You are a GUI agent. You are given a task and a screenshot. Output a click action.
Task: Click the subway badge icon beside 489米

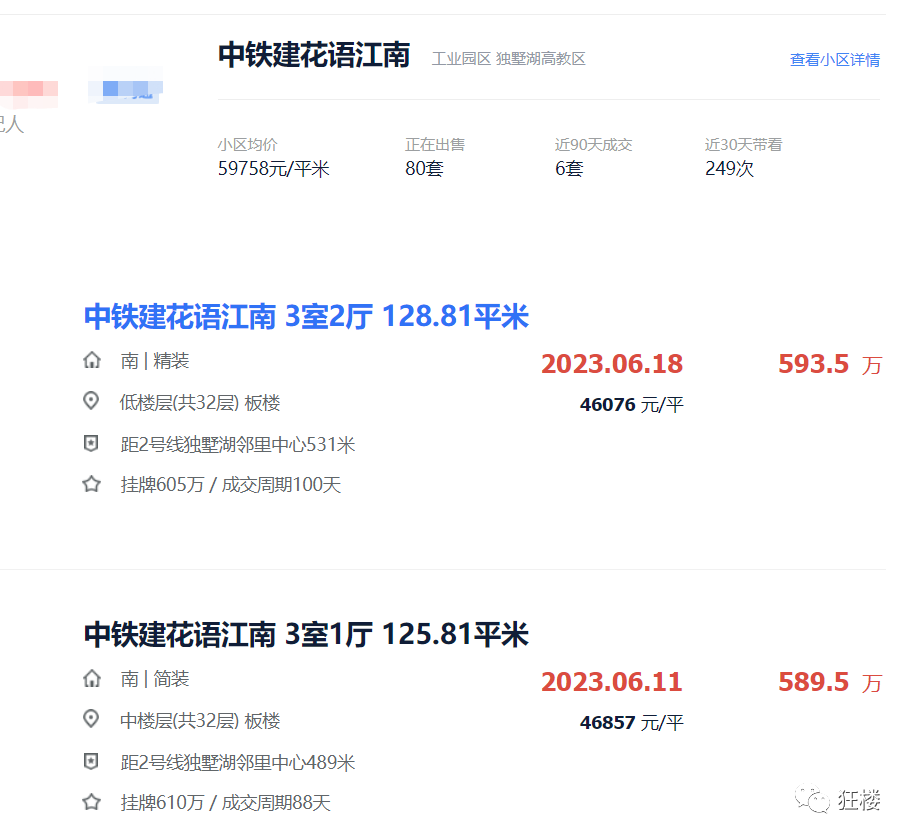point(91,761)
